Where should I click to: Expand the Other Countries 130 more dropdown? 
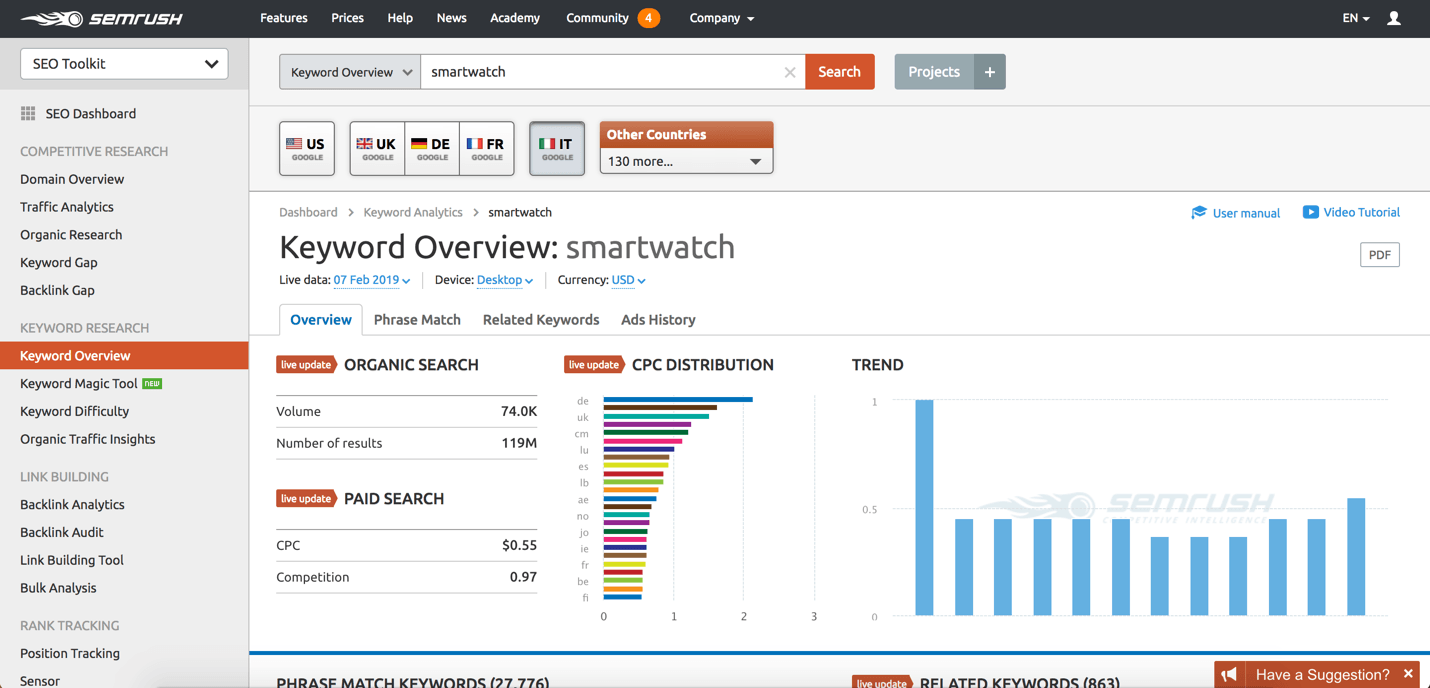(686, 161)
